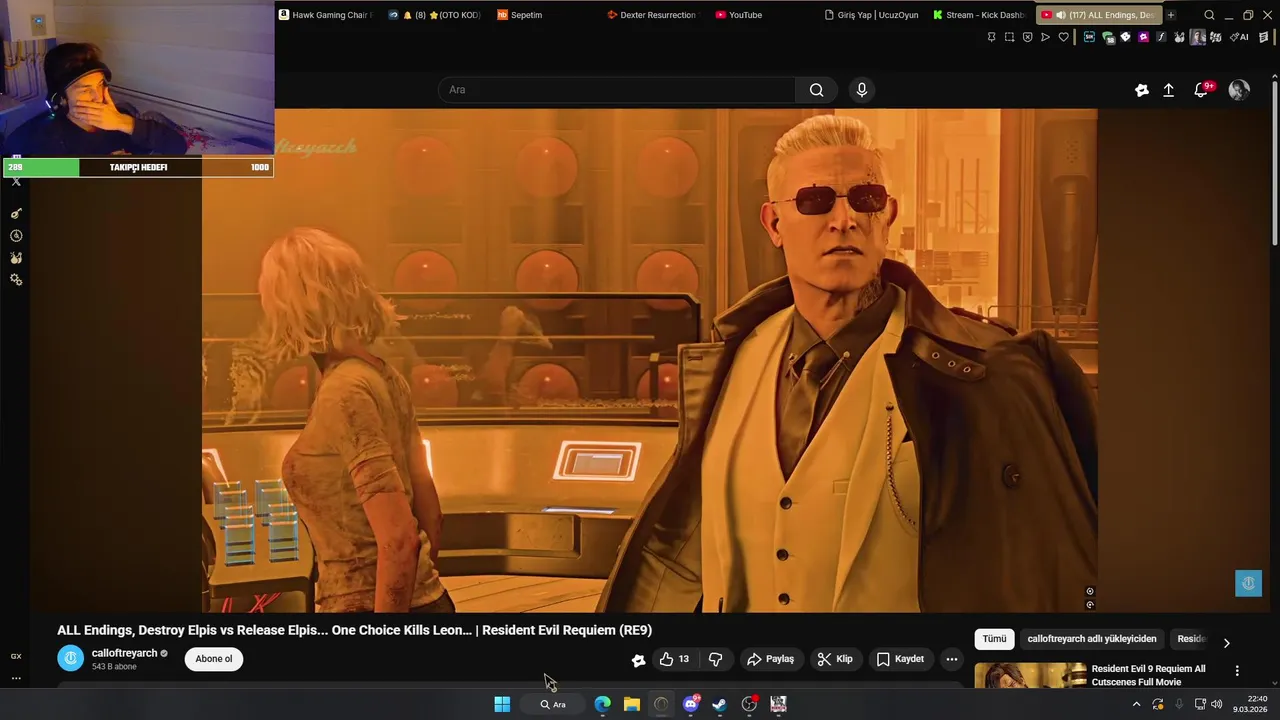The image size is (1280, 720).
Task: Click the YouTube search magnifier button
Action: pyautogui.click(x=816, y=90)
